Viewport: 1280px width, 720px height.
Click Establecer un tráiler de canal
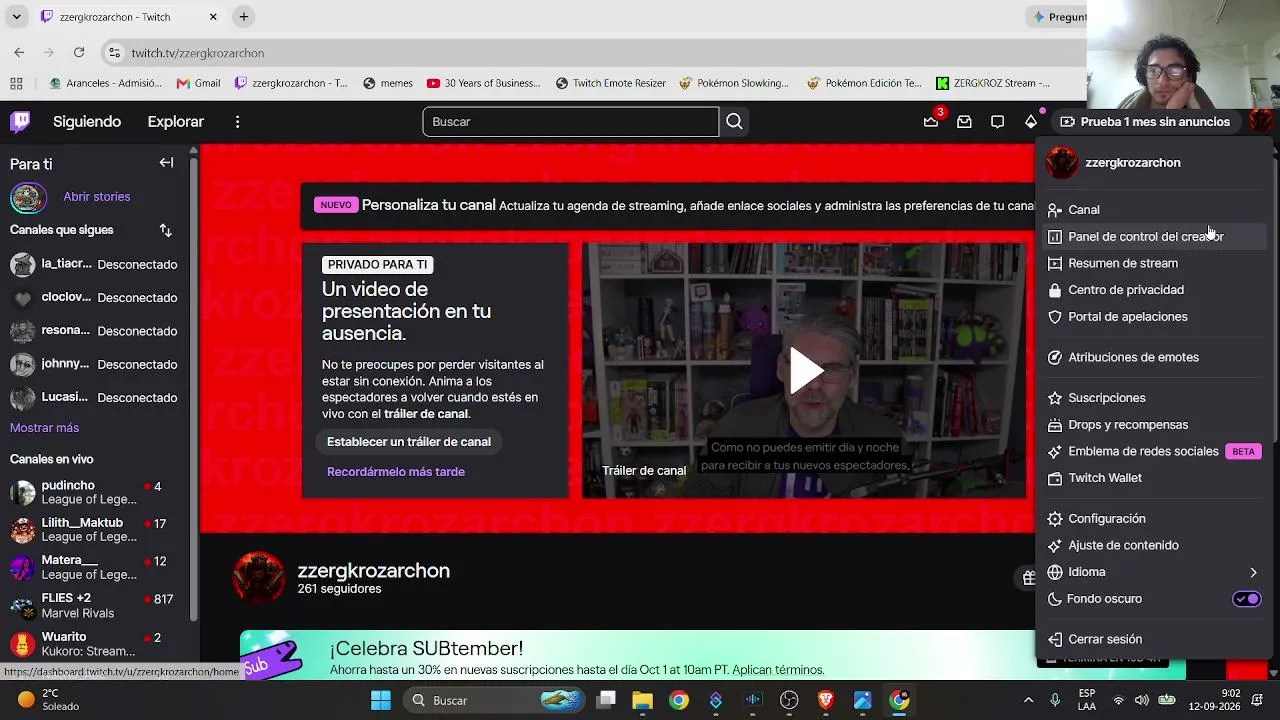coord(409,442)
